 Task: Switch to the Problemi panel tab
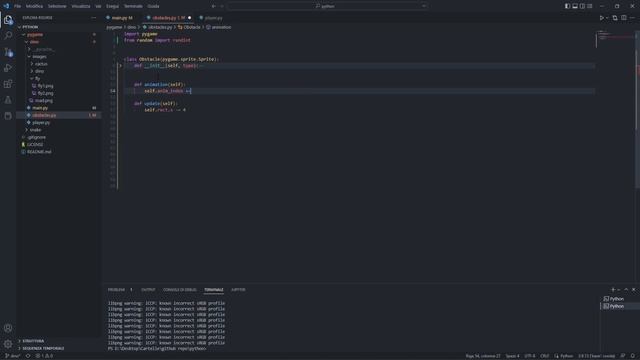[x=116, y=290]
